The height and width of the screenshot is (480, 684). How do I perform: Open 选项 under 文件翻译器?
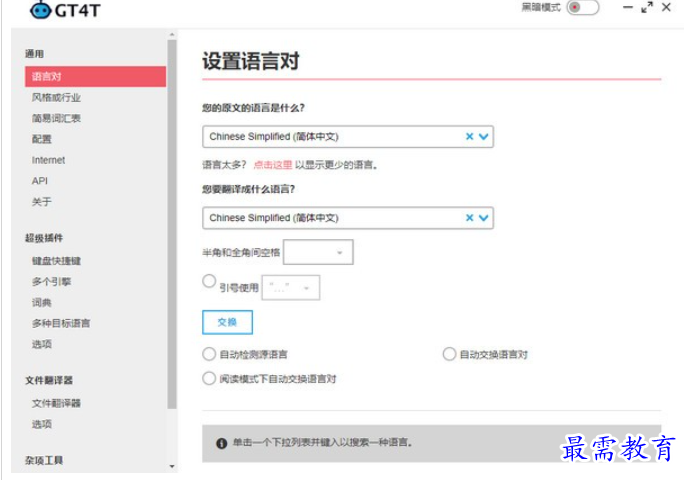point(42,424)
